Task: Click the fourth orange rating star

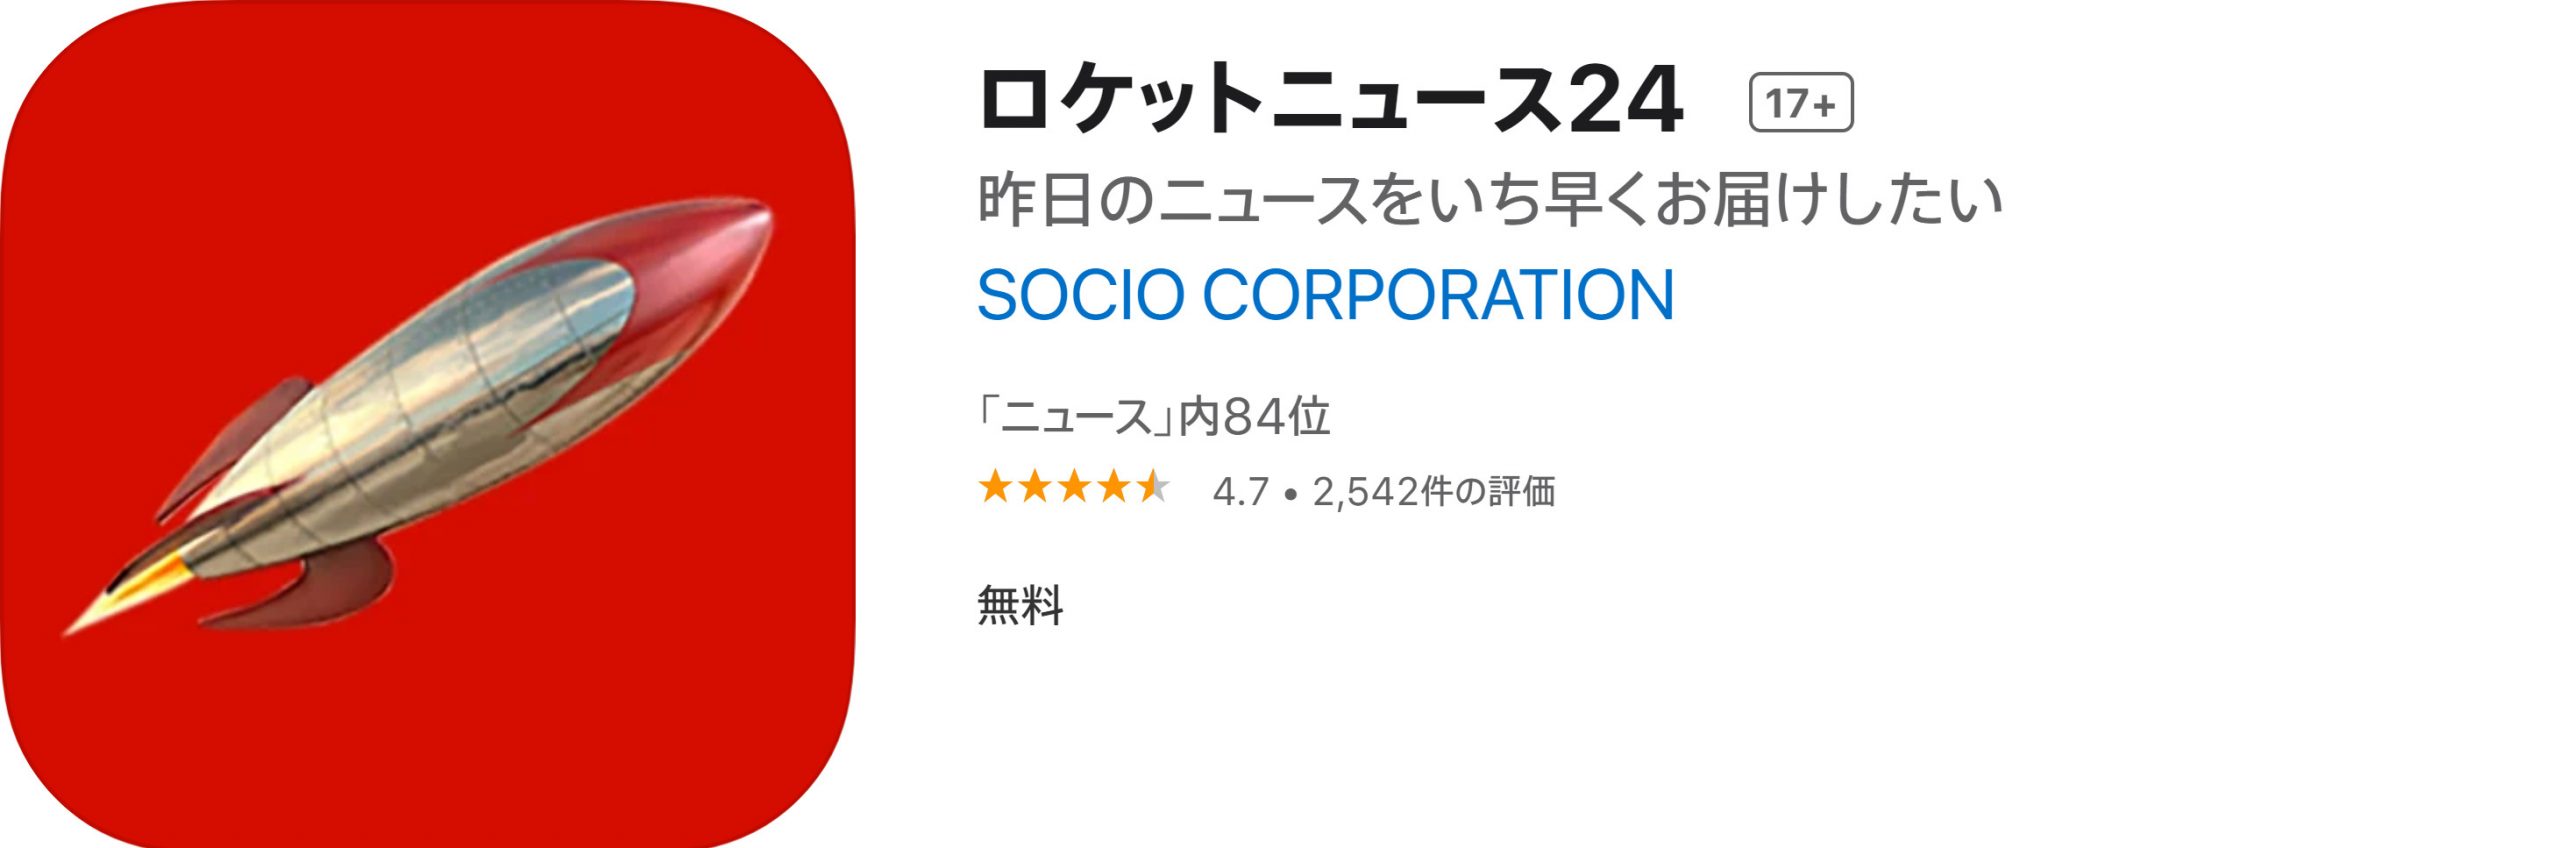Action: pyautogui.click(x=1113, y=487)
